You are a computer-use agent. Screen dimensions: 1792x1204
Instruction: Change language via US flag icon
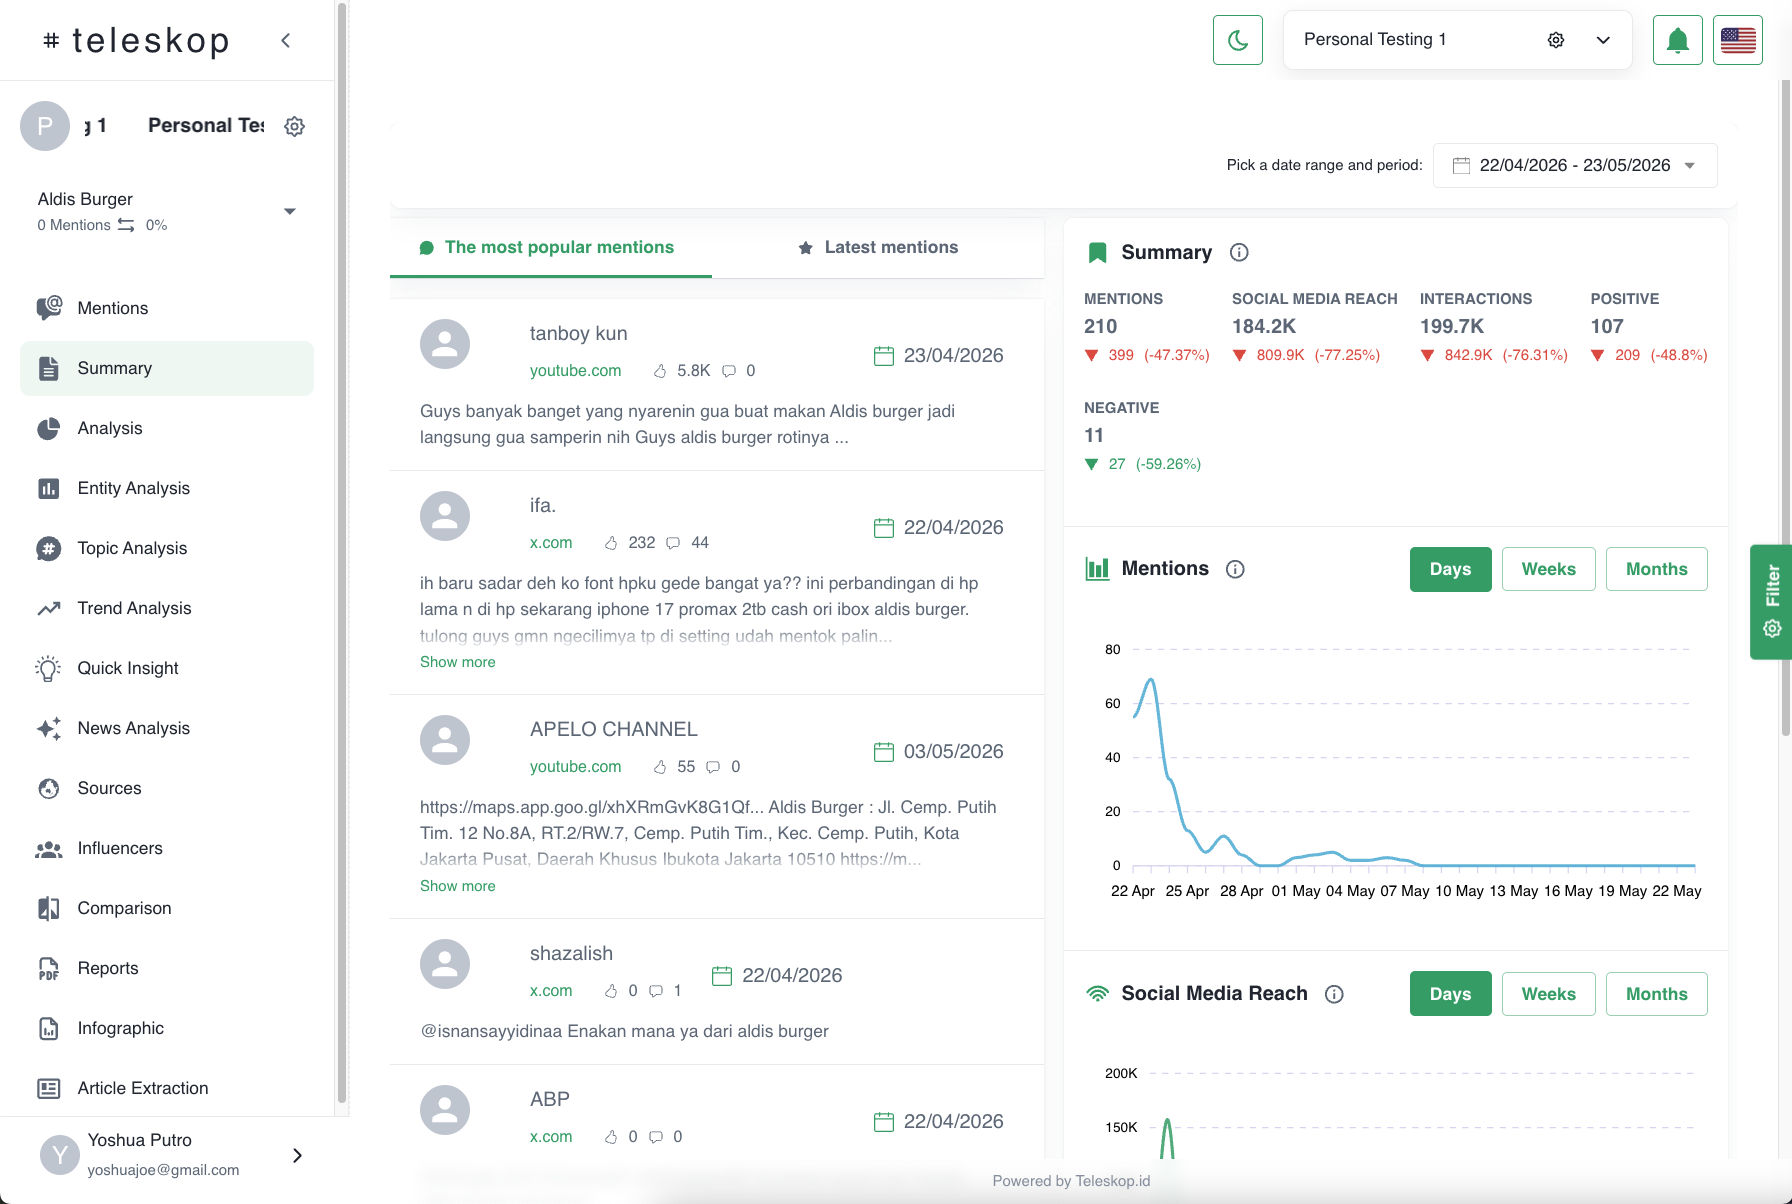[1738, 40]
